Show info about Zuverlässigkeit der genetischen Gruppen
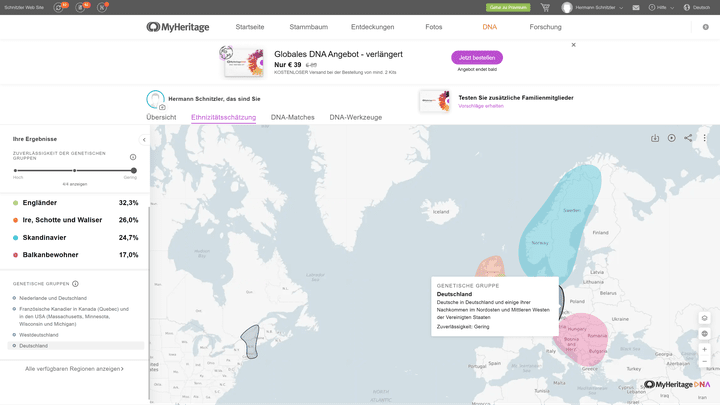The width and height of the screenshot is (720, 405). point(133,157)
